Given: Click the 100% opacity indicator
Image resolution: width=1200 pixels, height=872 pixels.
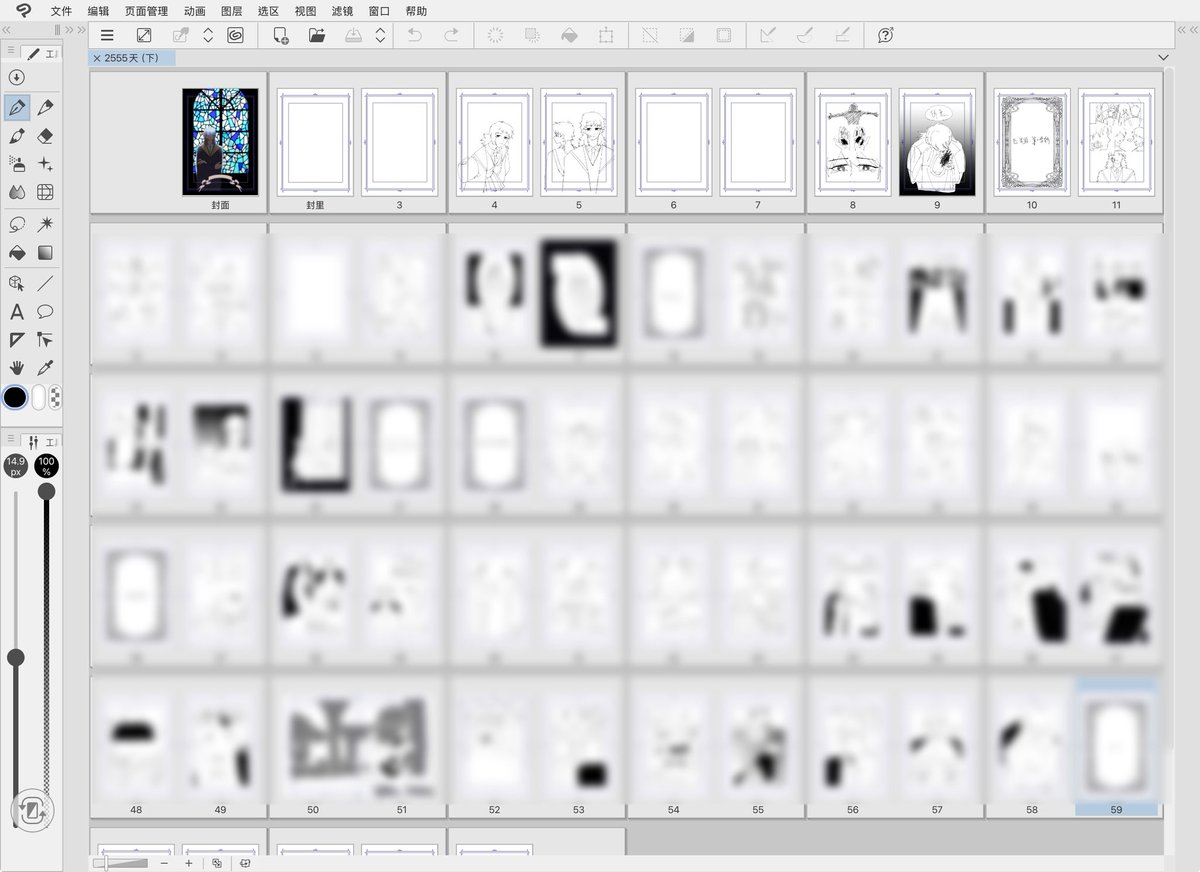Looking at the screenshot, I should pos(46,465).
